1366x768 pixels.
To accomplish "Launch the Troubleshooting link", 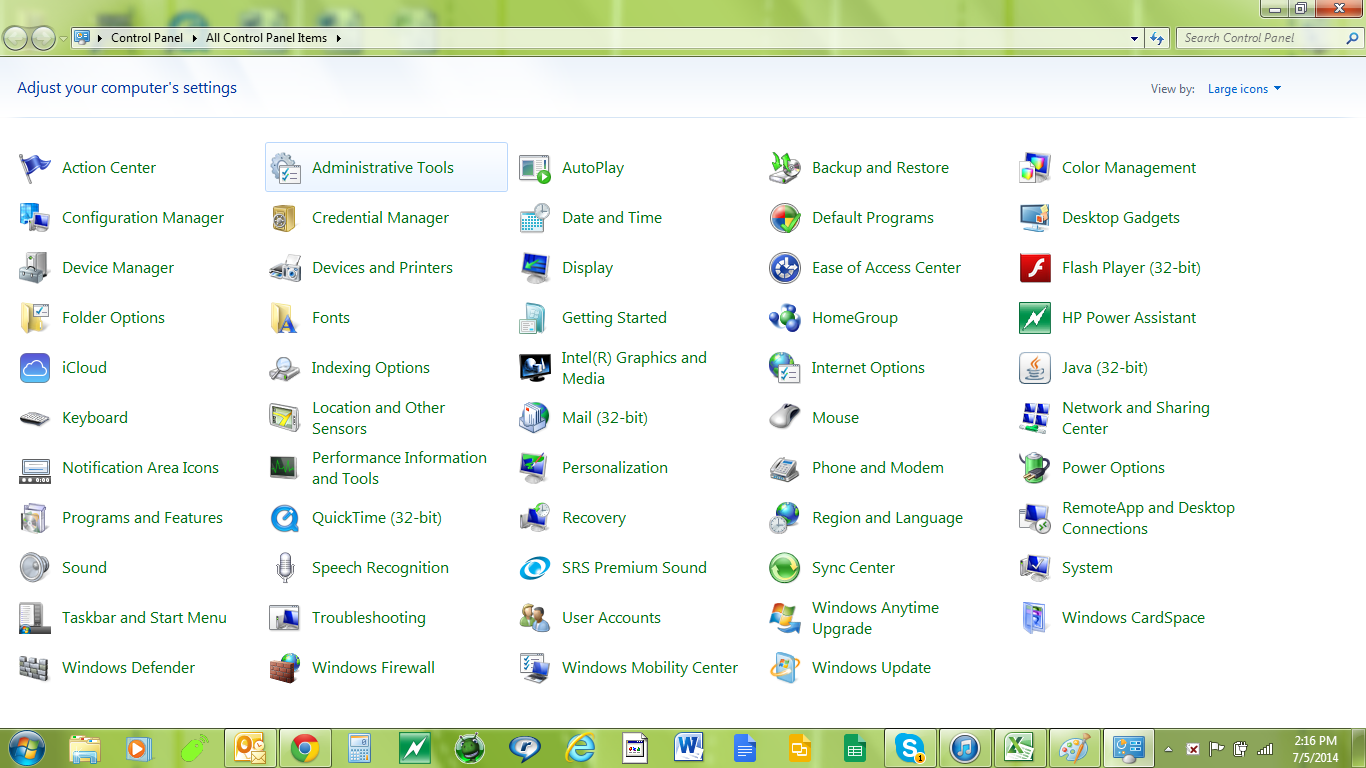I will coord(369,618).
